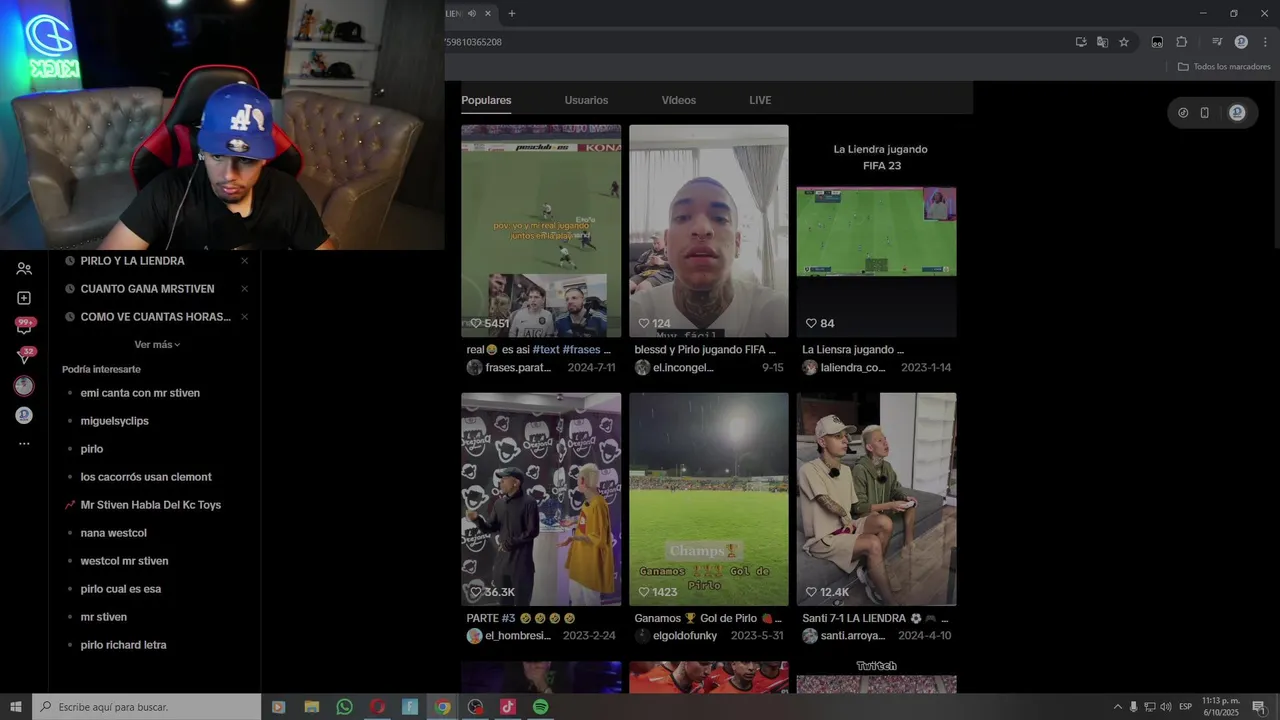Switch to the Usuarios tab
Screen dimensions: 1280x720
[586, 100]
